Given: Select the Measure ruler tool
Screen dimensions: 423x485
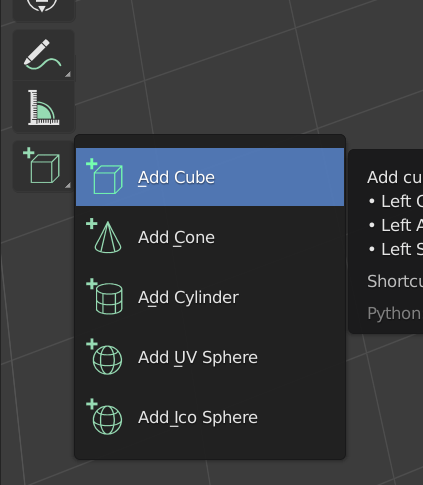Looking at the screenshot, I should pos(44,107).
